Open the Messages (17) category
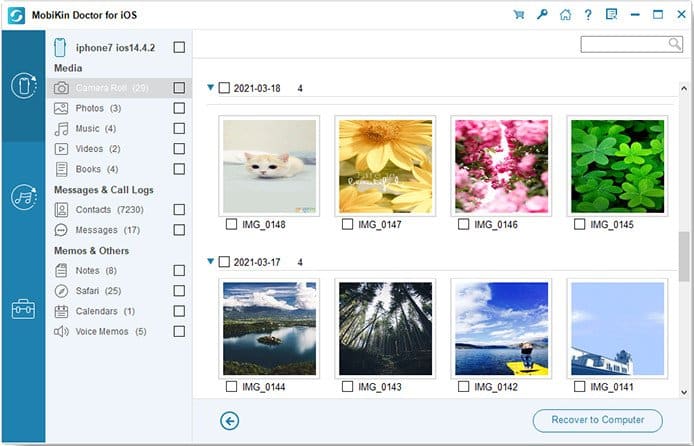The height and width of the screenshot is (446, 694). (x=108, y=230)
